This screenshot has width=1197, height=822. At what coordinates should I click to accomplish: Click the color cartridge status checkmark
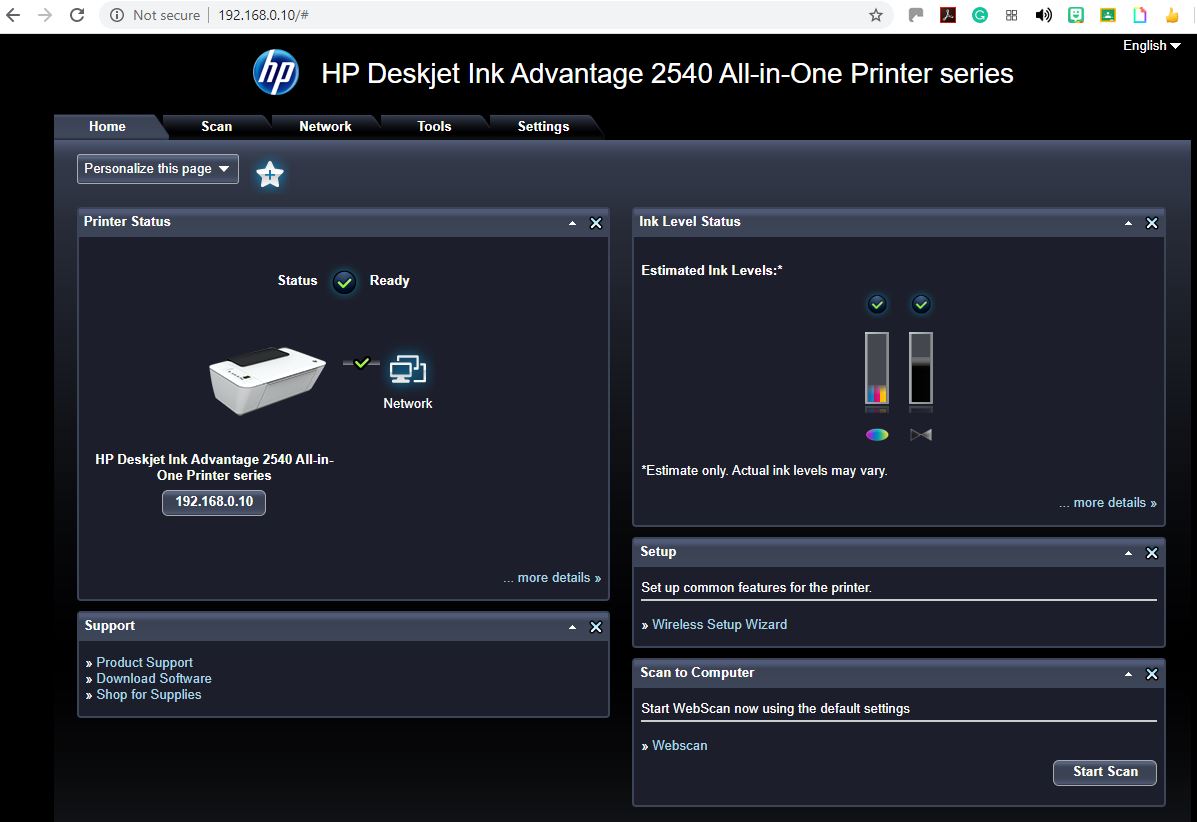tap(877, 305)
